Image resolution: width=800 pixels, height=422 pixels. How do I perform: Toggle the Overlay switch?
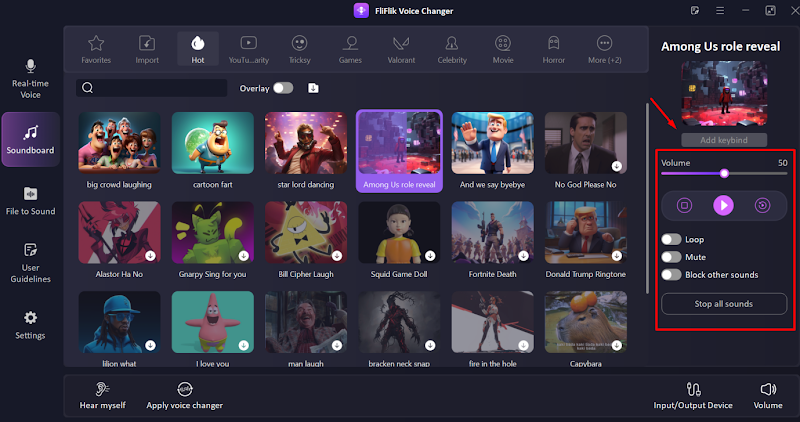(x=283, y=88)
